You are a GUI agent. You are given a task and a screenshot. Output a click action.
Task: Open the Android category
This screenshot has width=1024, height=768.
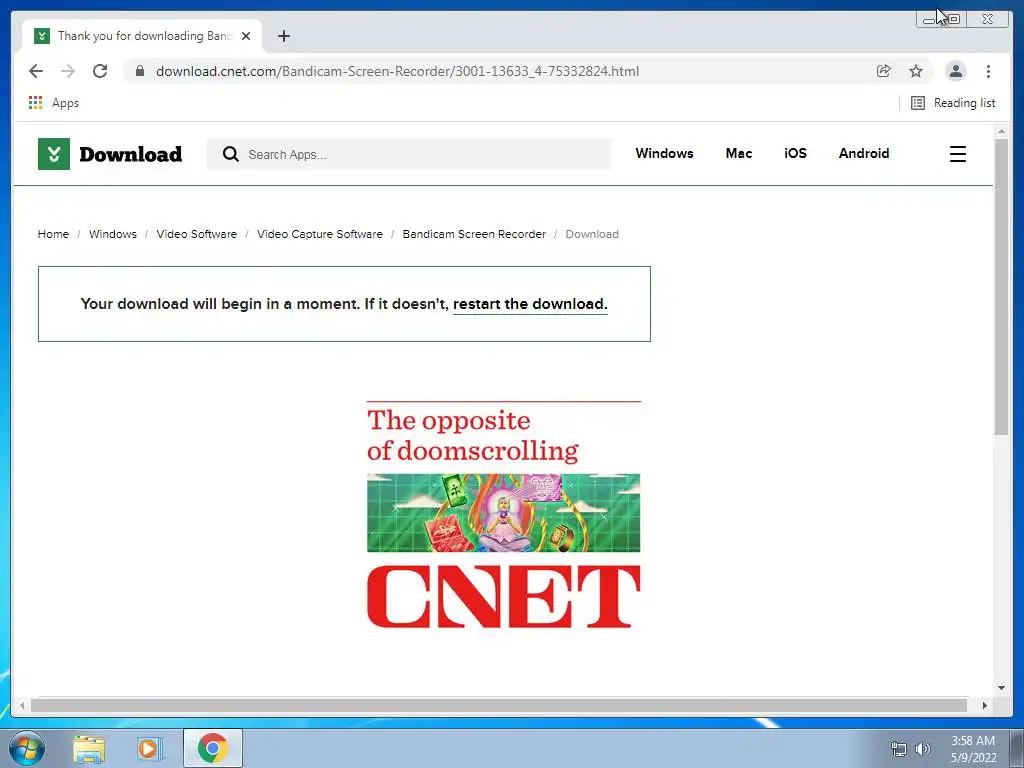(x=863, y=153)
